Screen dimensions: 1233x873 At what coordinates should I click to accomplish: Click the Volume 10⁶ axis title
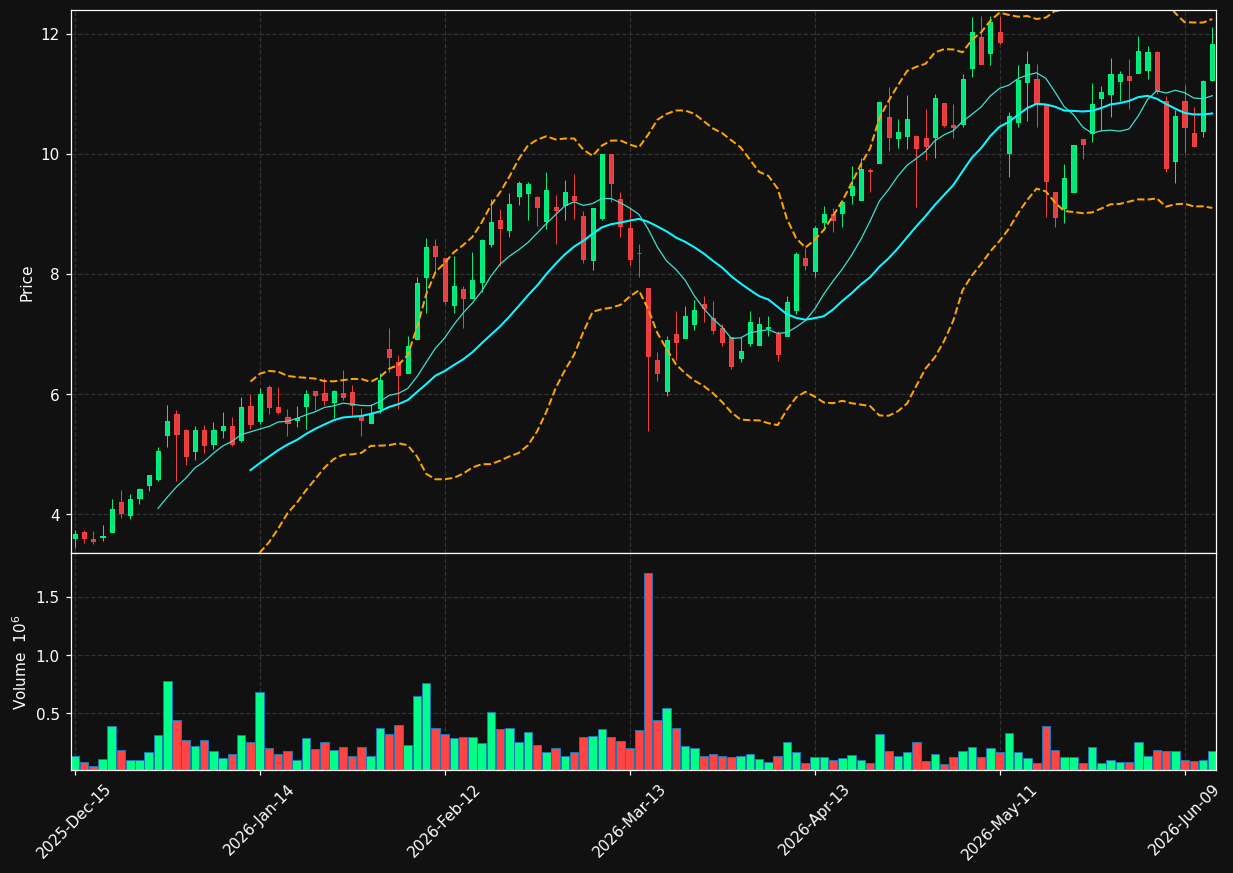20,662
